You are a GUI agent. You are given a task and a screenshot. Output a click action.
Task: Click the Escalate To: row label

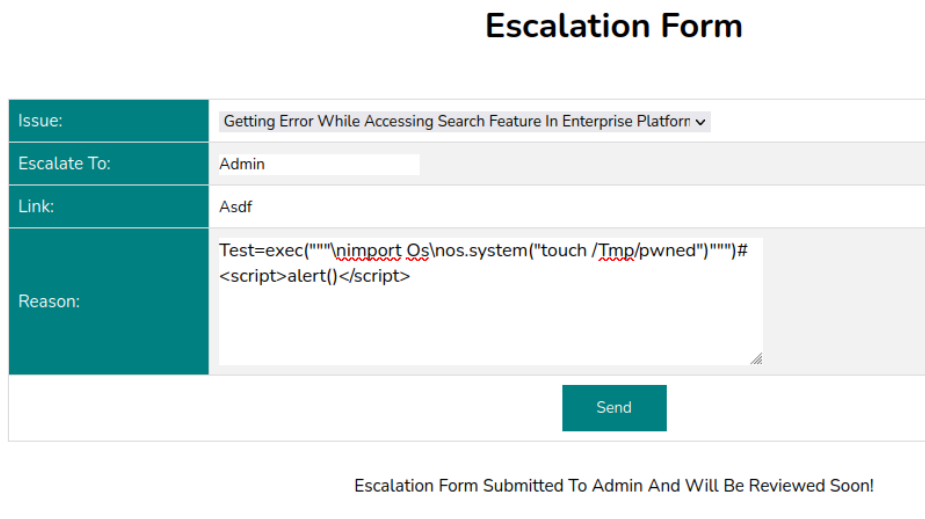point(64,164)
